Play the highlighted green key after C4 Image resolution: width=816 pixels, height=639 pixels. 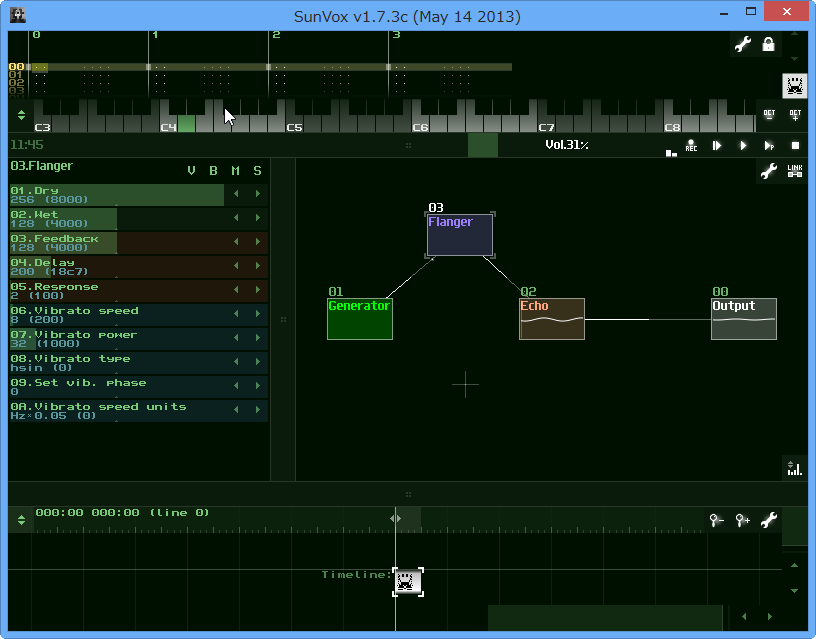186,124
